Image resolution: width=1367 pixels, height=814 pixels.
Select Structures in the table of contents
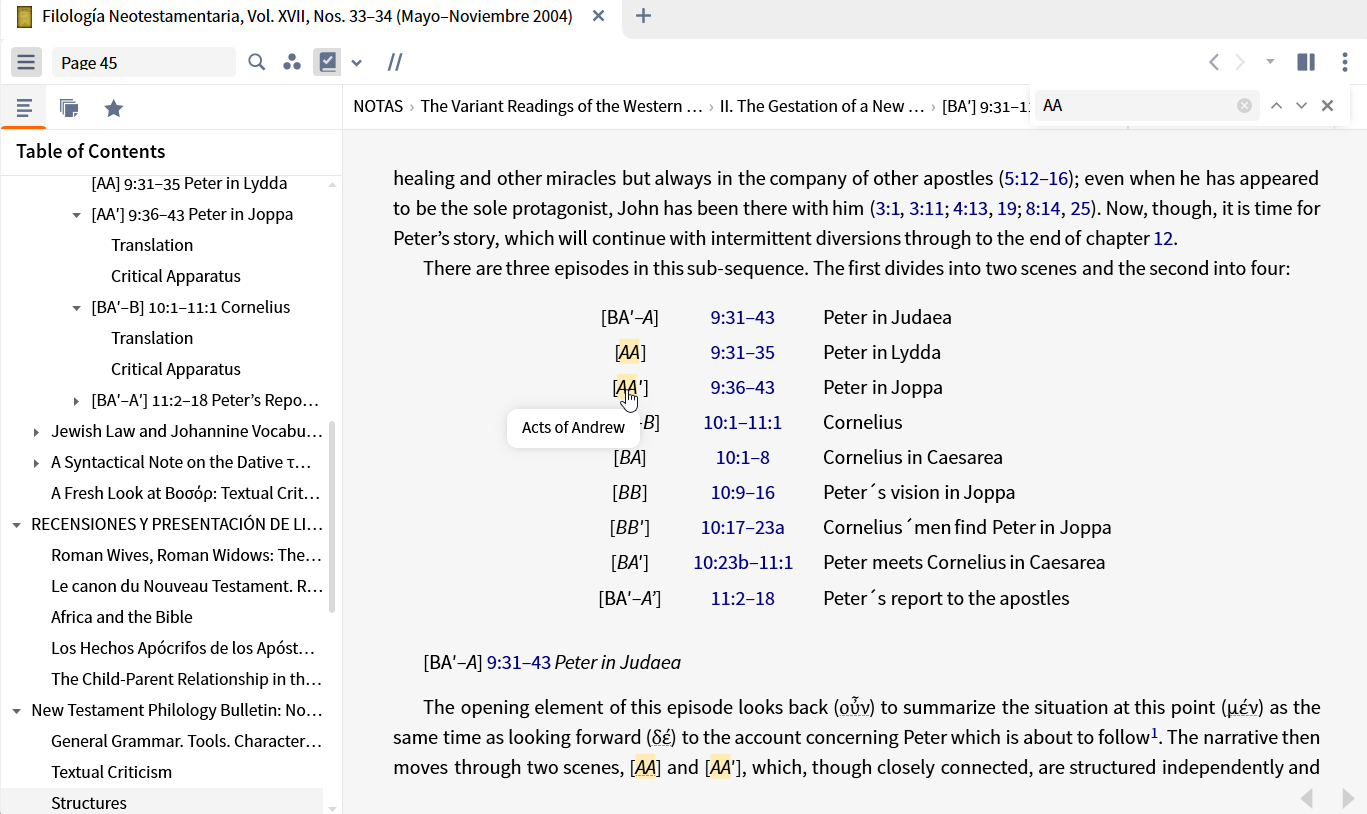coord(89,803)
